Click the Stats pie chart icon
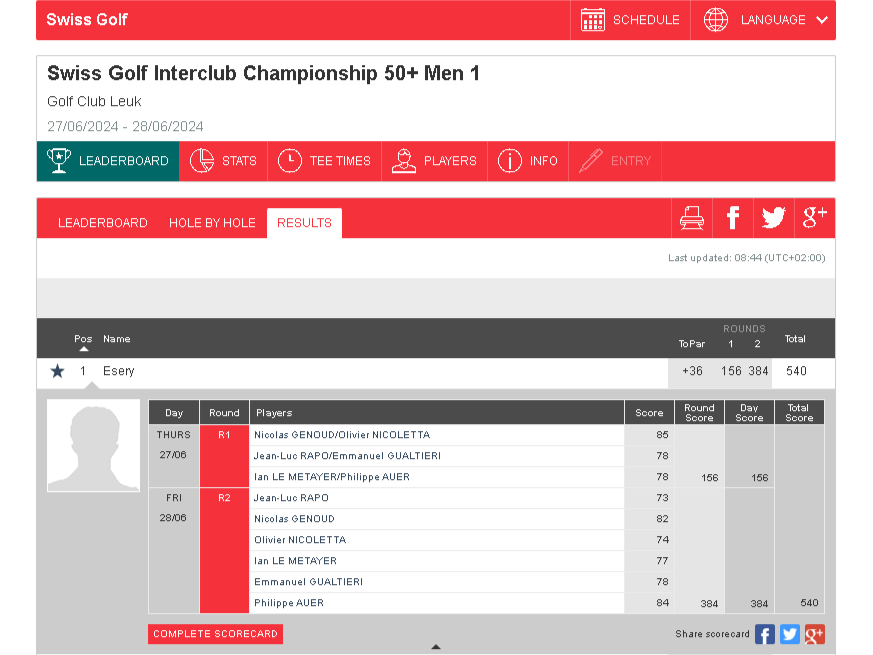This screenshot has height=655, width=873. click(202, 161)
